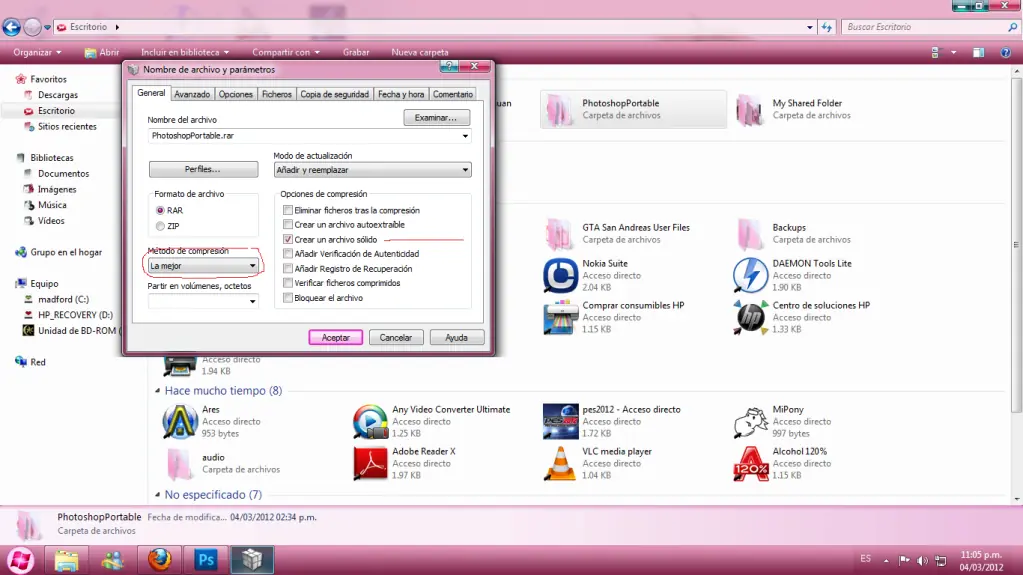Launch Firefox from the taskbar
This screenshot has width=1023, height=575.
click(x=159, y=560)
